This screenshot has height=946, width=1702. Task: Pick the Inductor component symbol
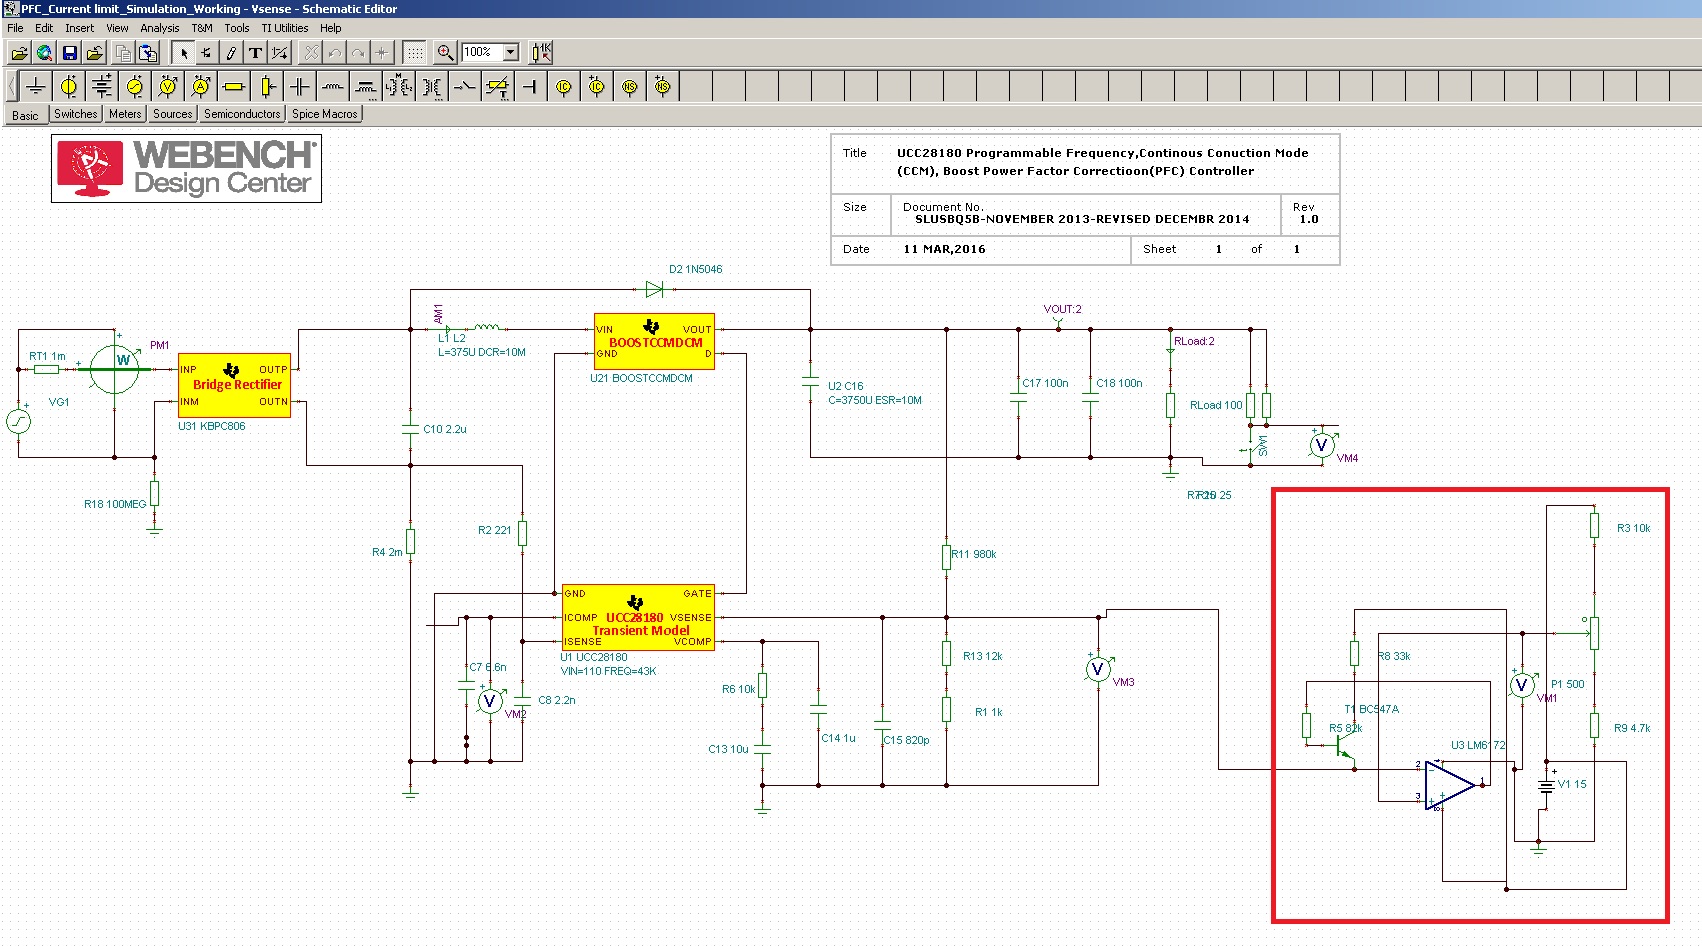tap(333, 87)
